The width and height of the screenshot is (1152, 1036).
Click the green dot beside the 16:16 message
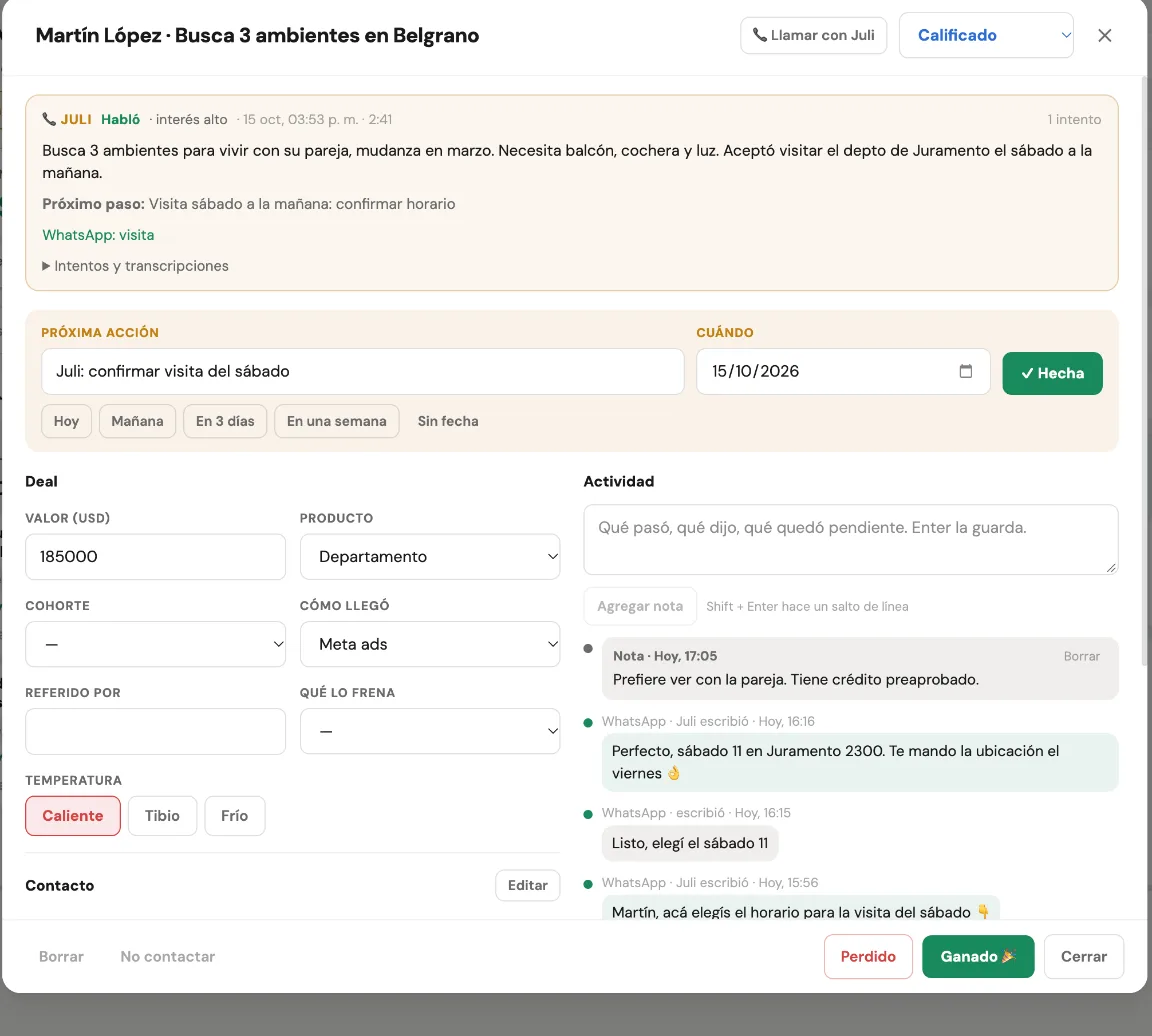click(588, 723)
